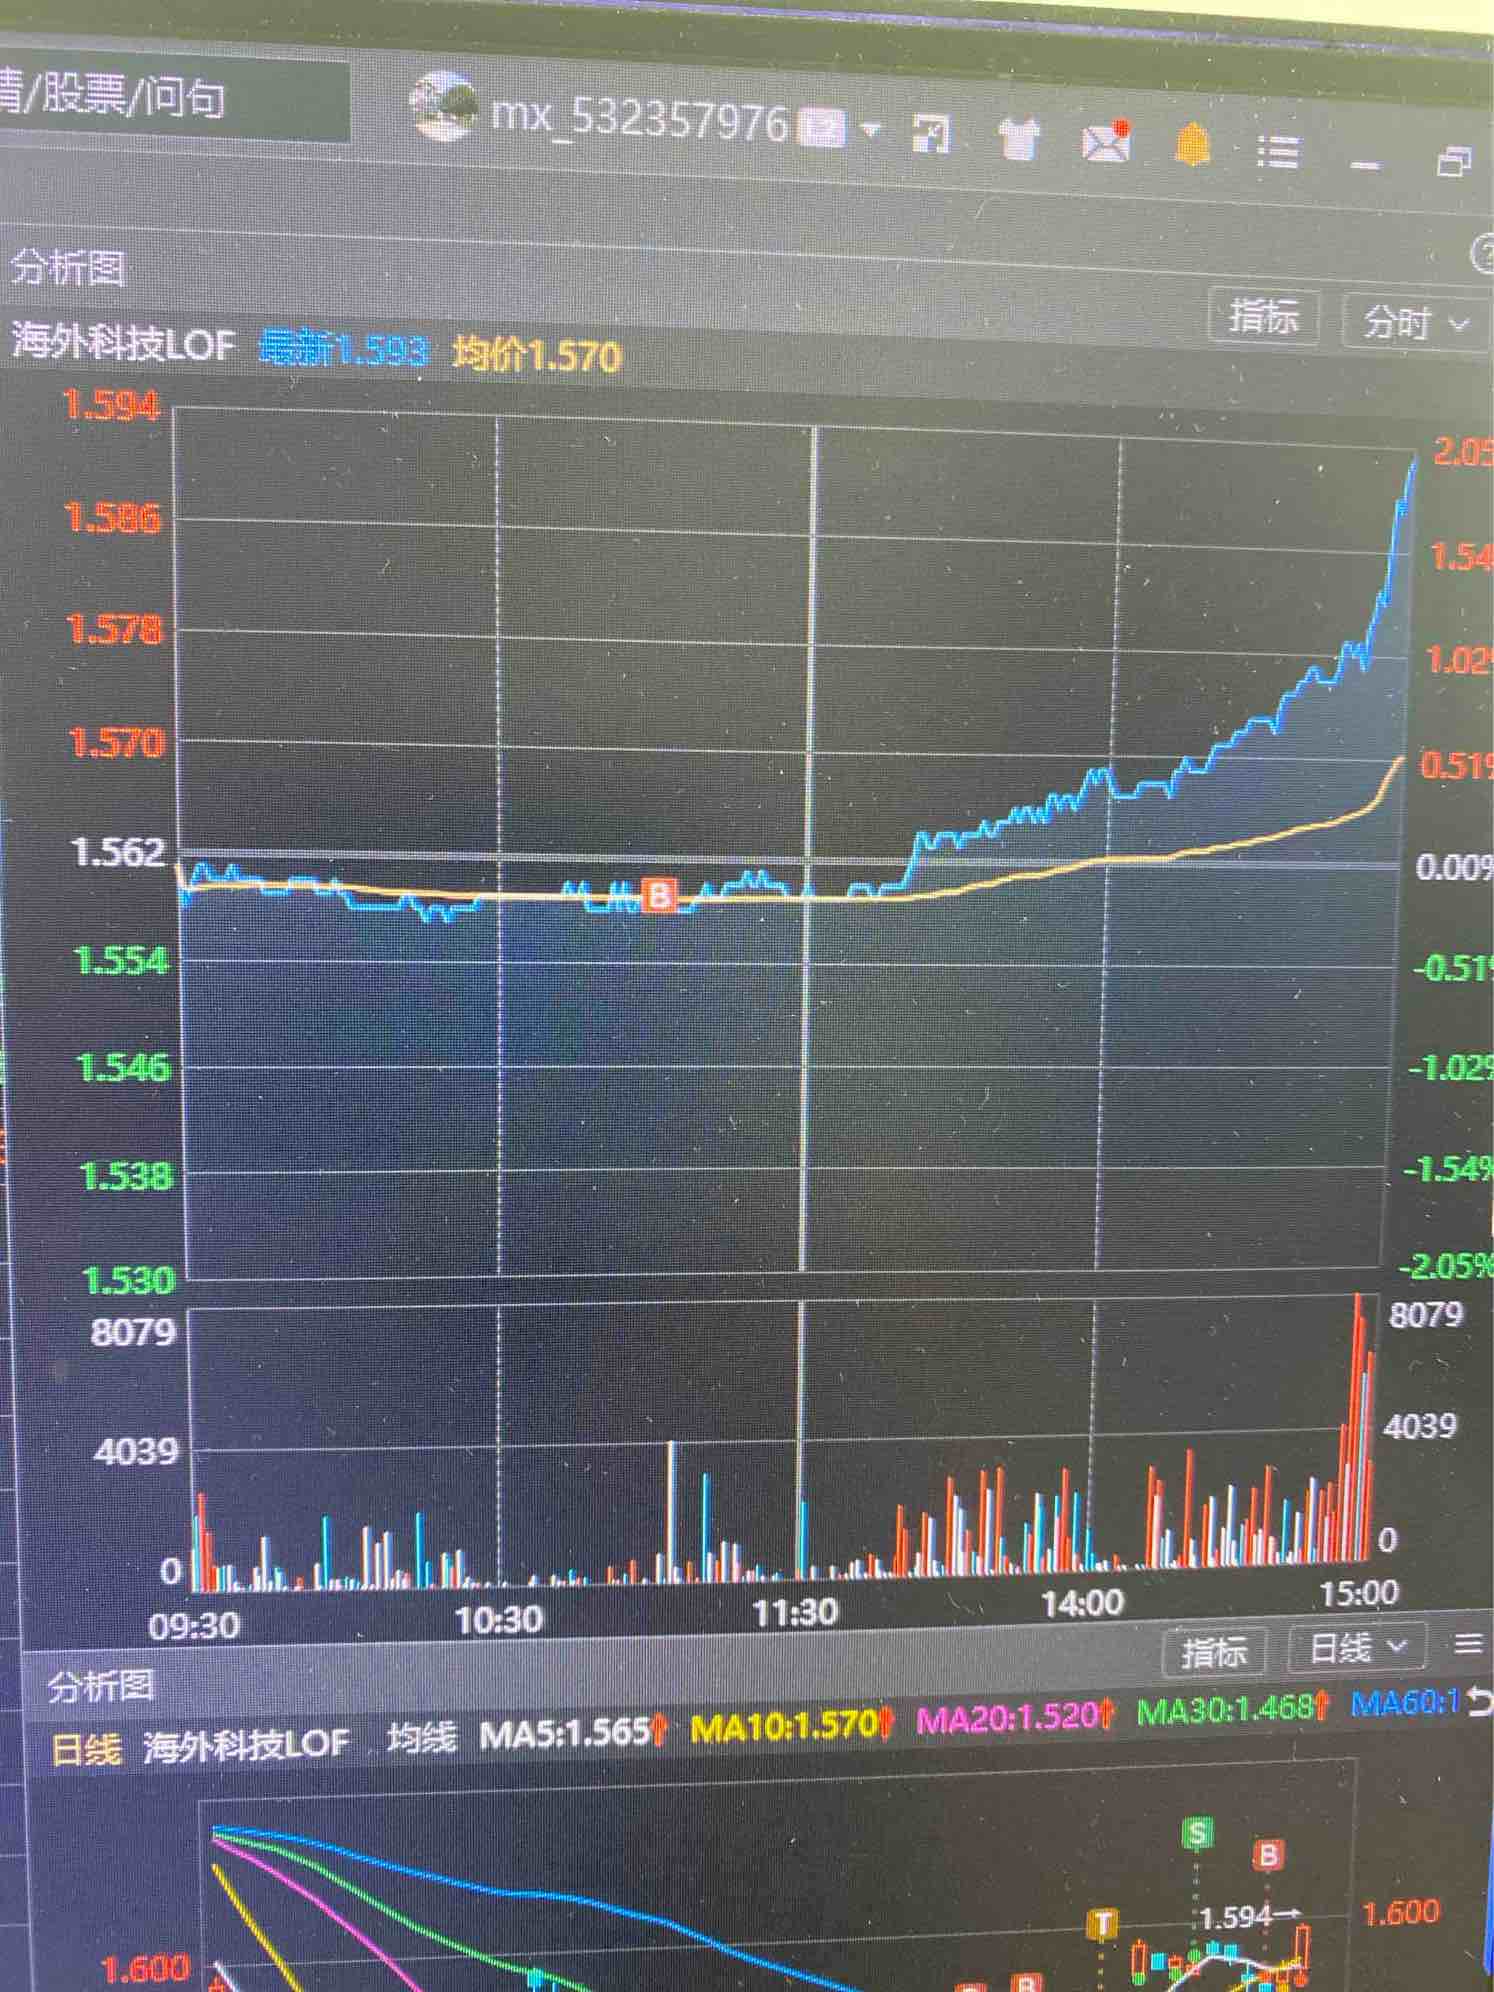The height and width of the screenshot is (1992, 1494).
Task: Click the red B buy marker on daily chart
Action: 1268,1855
